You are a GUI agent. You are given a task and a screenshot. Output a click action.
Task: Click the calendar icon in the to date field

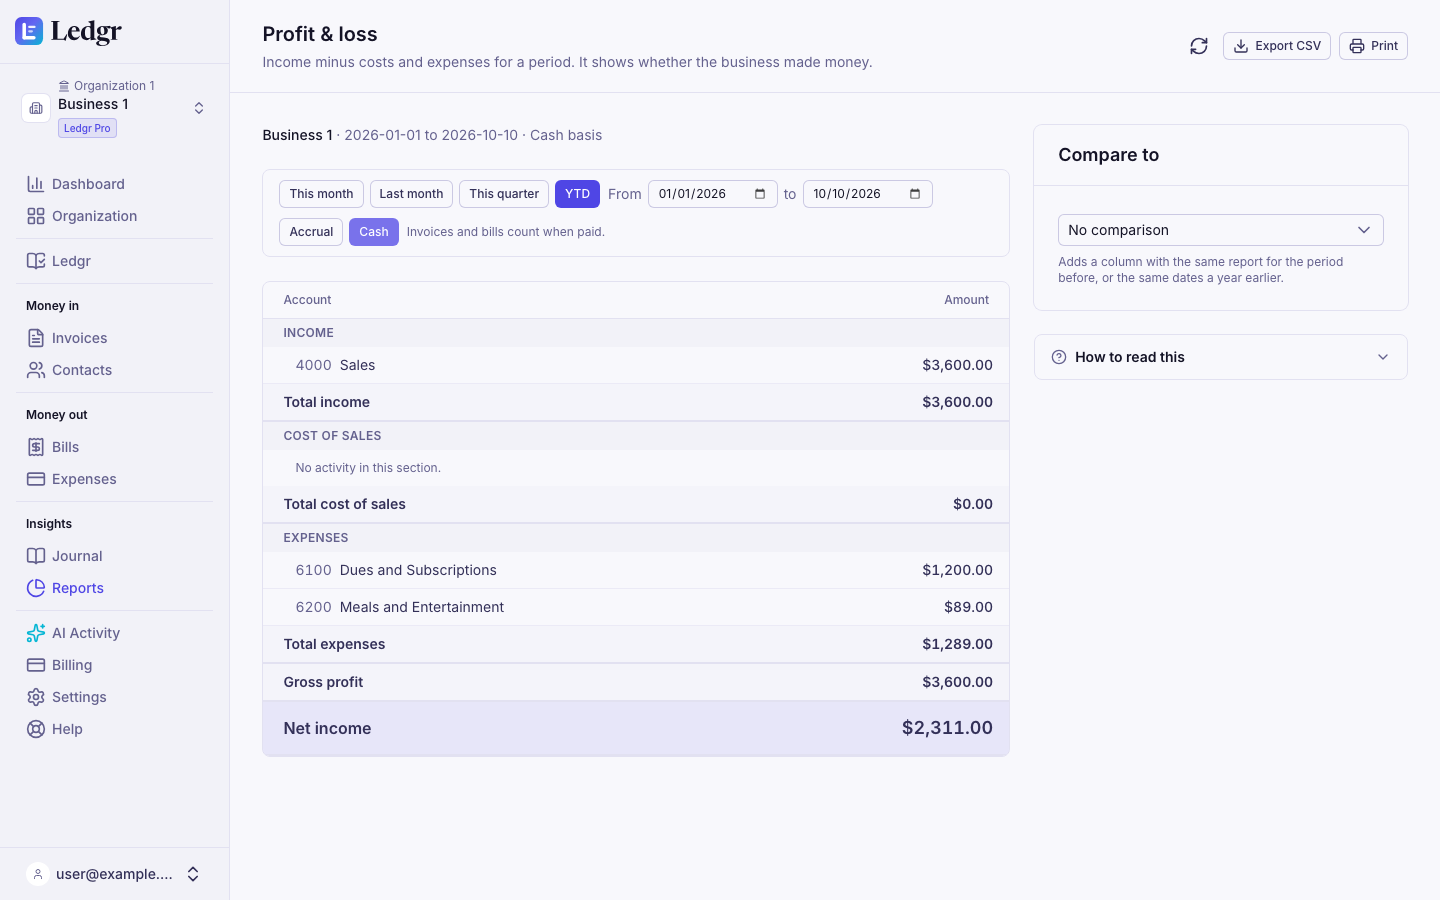pyautogui.click(x=915, y=194)
